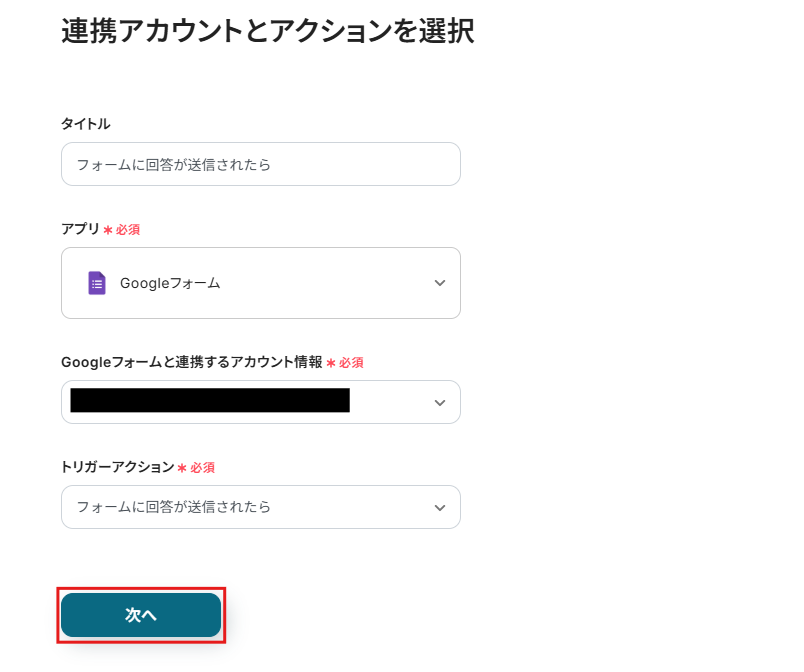Focus the タイトル text input field
The height and width of the screenshot is (672, 804).
(260, 164)
